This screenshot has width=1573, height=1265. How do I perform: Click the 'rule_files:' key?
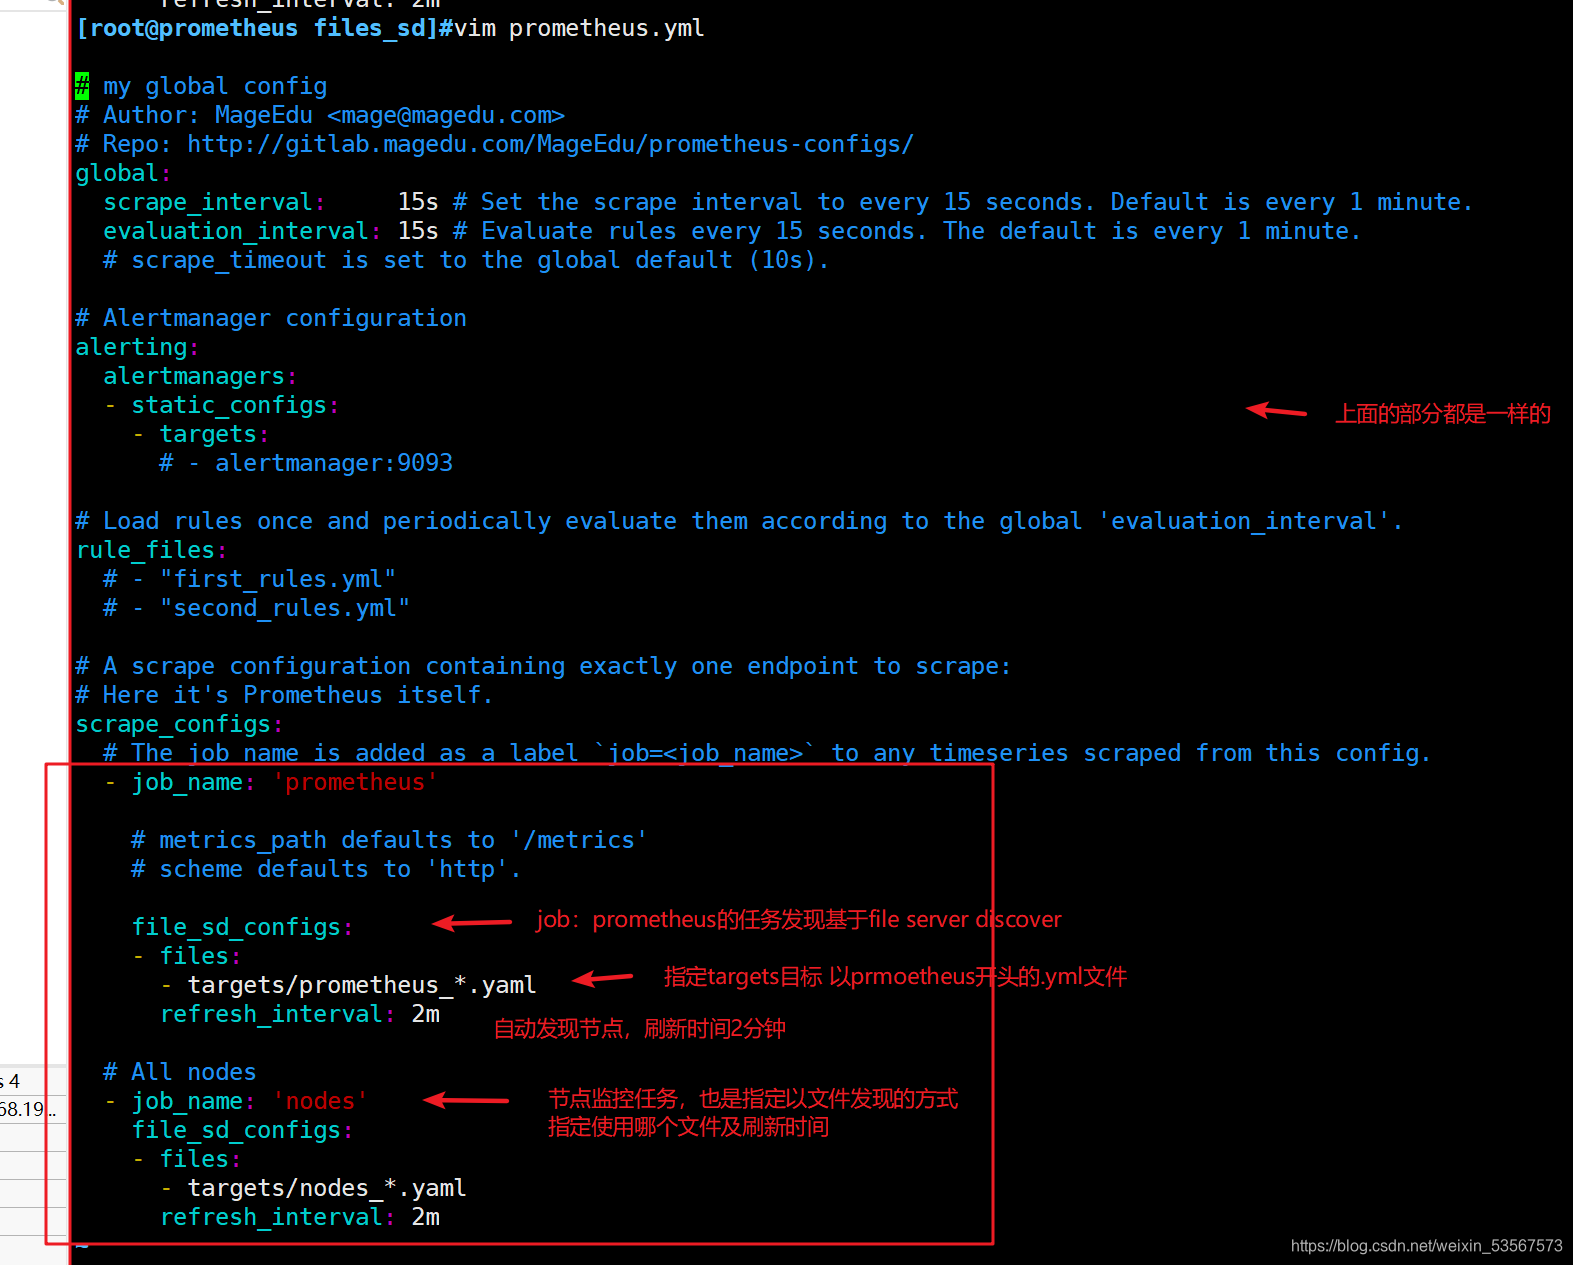151,550
